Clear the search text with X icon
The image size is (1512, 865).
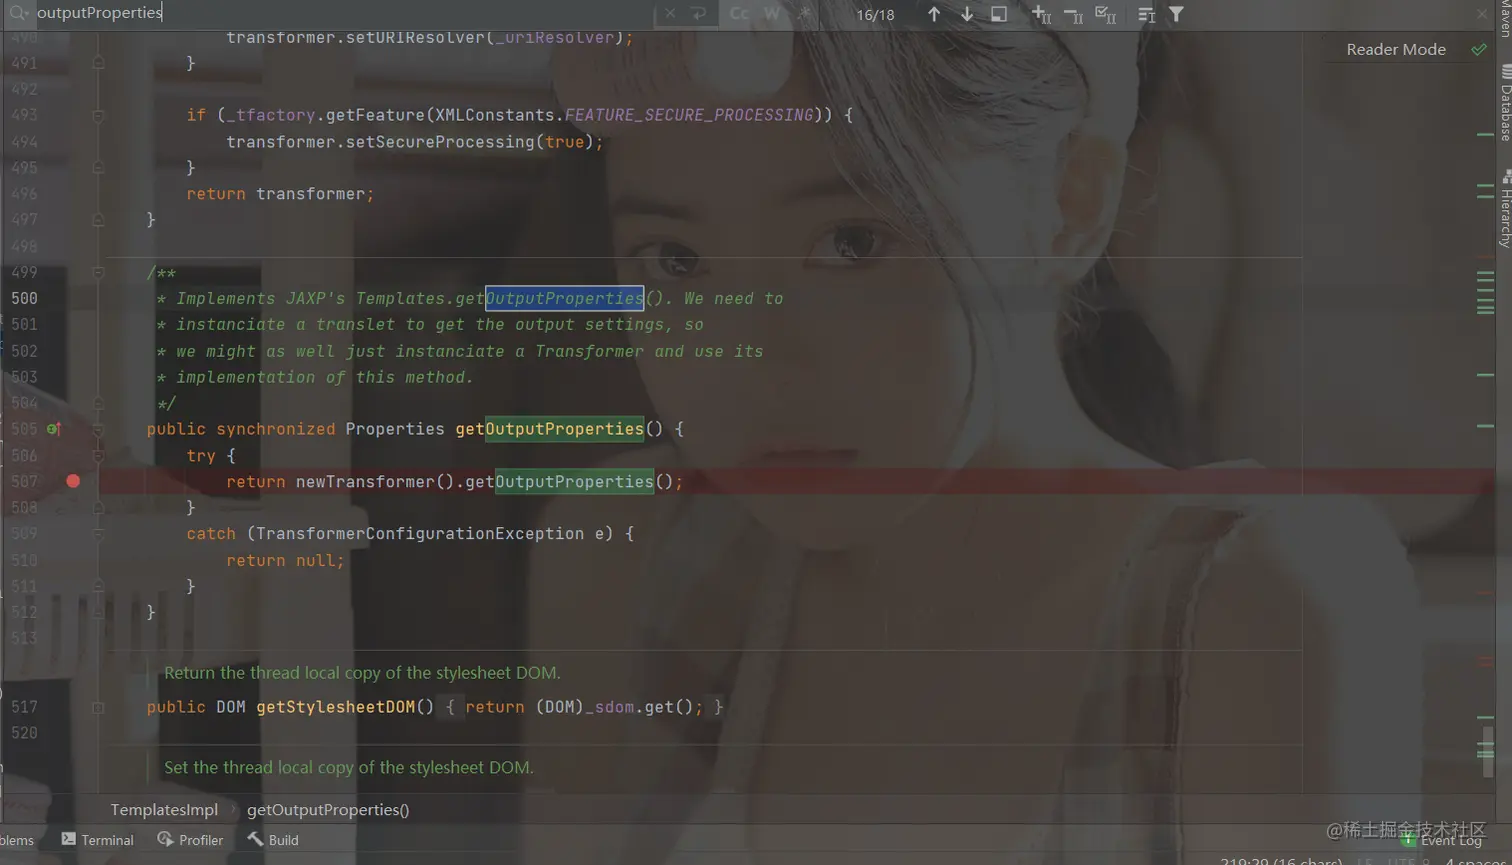[670, 14]
